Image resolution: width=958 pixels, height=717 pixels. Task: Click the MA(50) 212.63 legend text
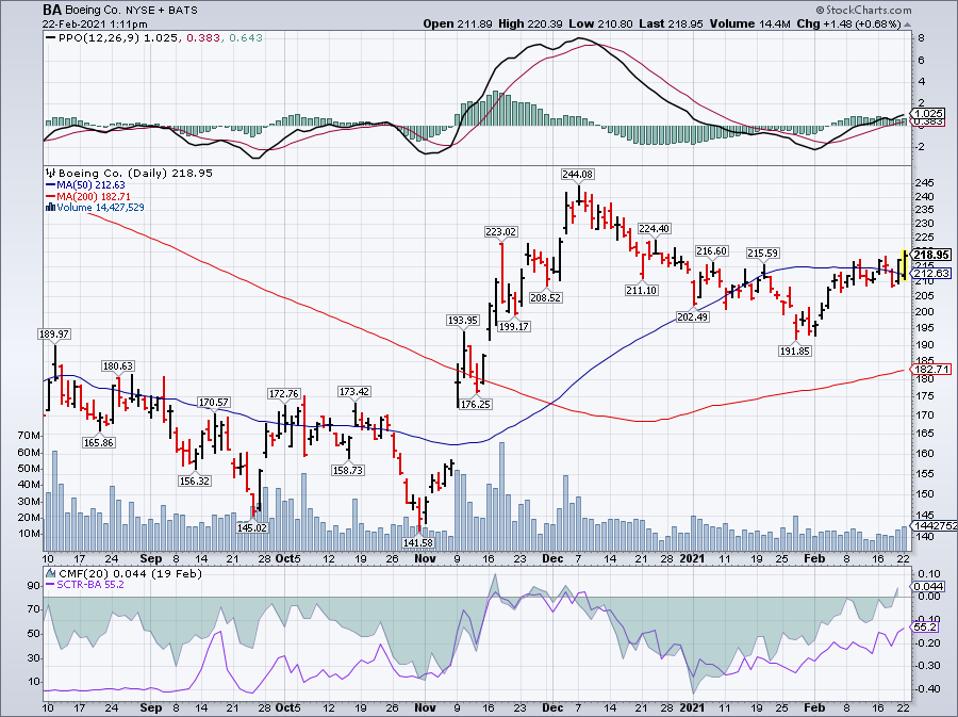tap(91, 185)
